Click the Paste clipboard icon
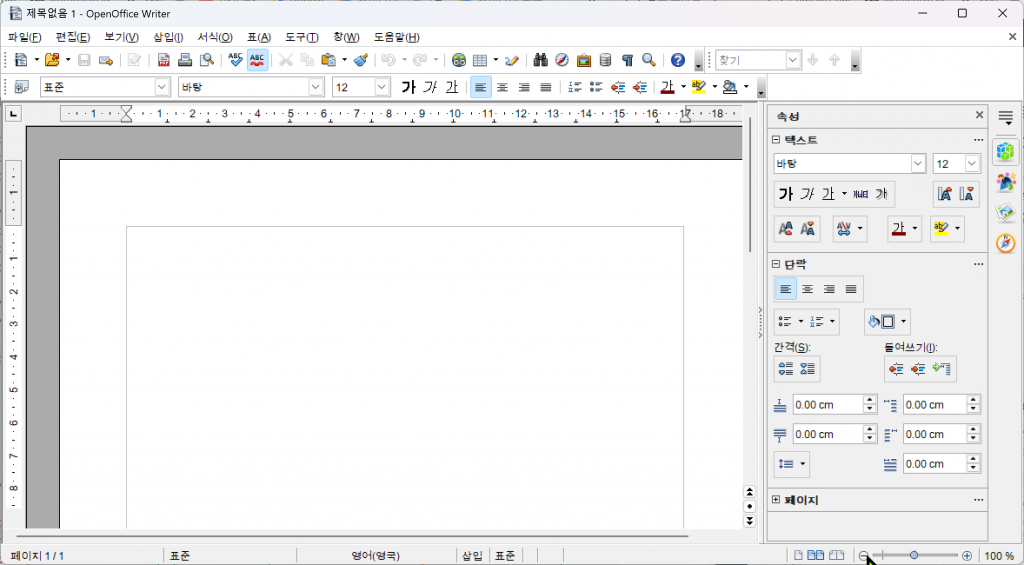1024x565 pixels. tap(328, 60)
